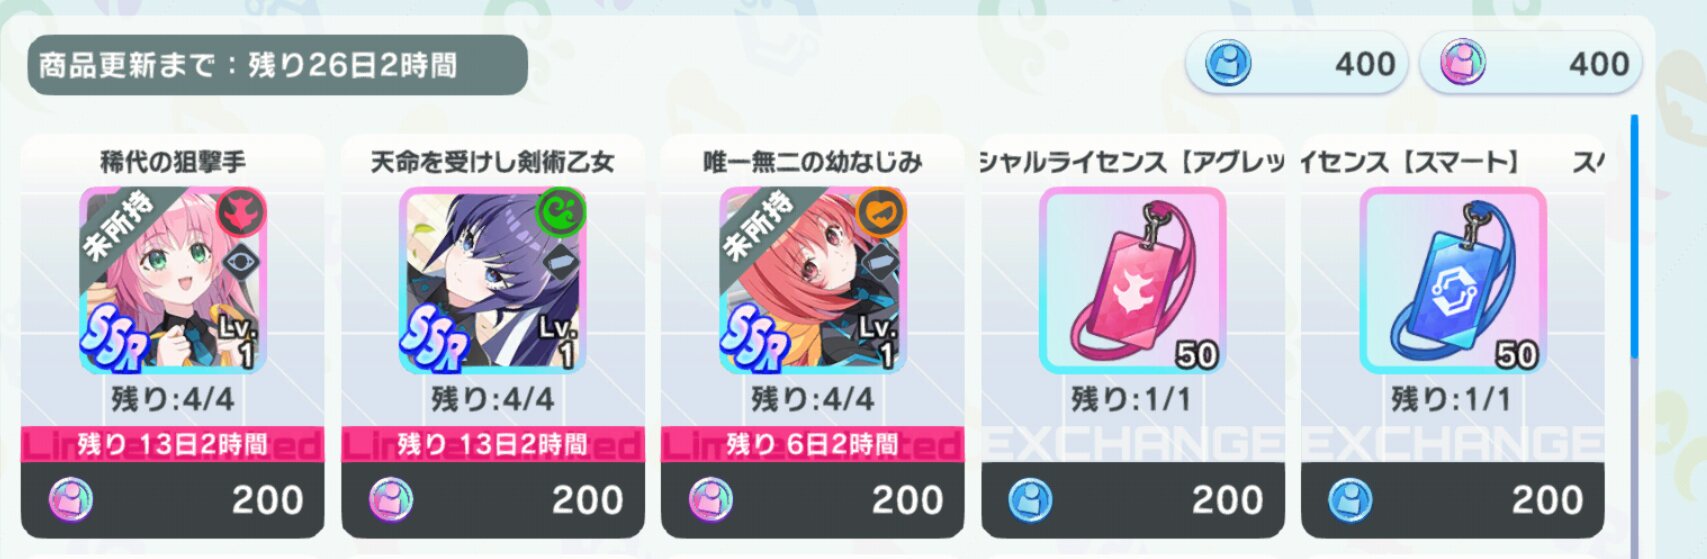Tap the pink aggressive license pass icon
The width and height of the screenshot is (1707, 559).
pyautogui.click(x=1133, y=280)
